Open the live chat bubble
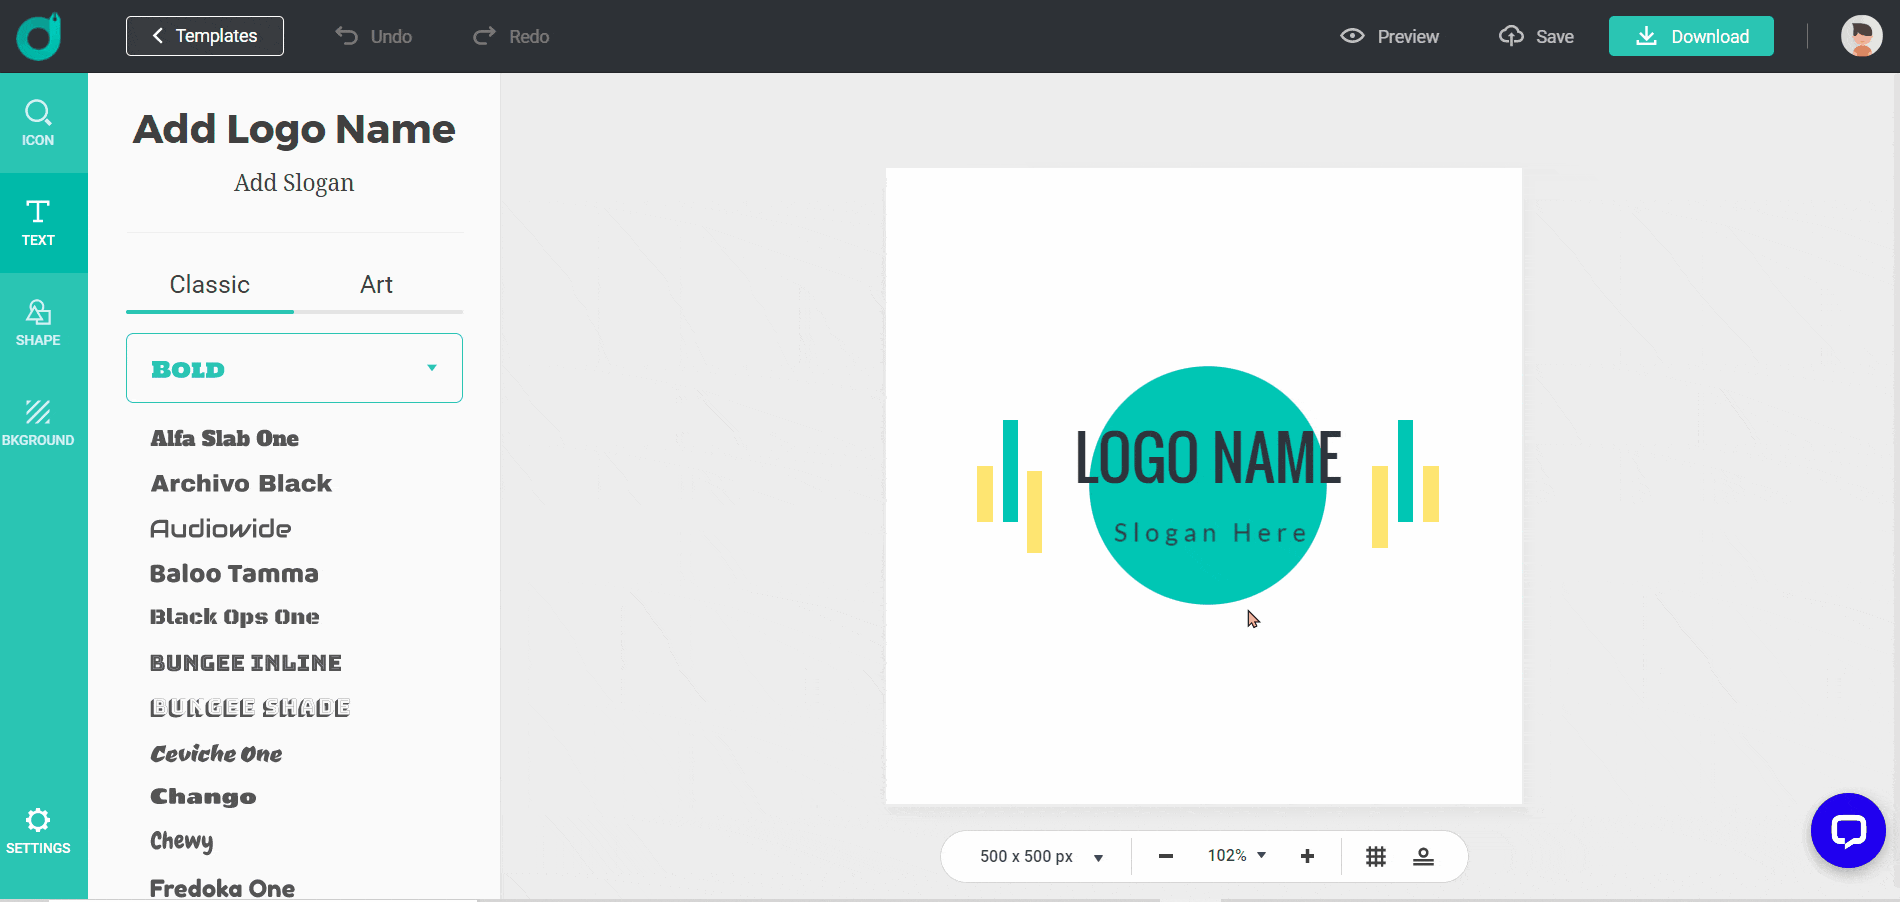Screen dimensions: 1900x902 pos(1848,830)
